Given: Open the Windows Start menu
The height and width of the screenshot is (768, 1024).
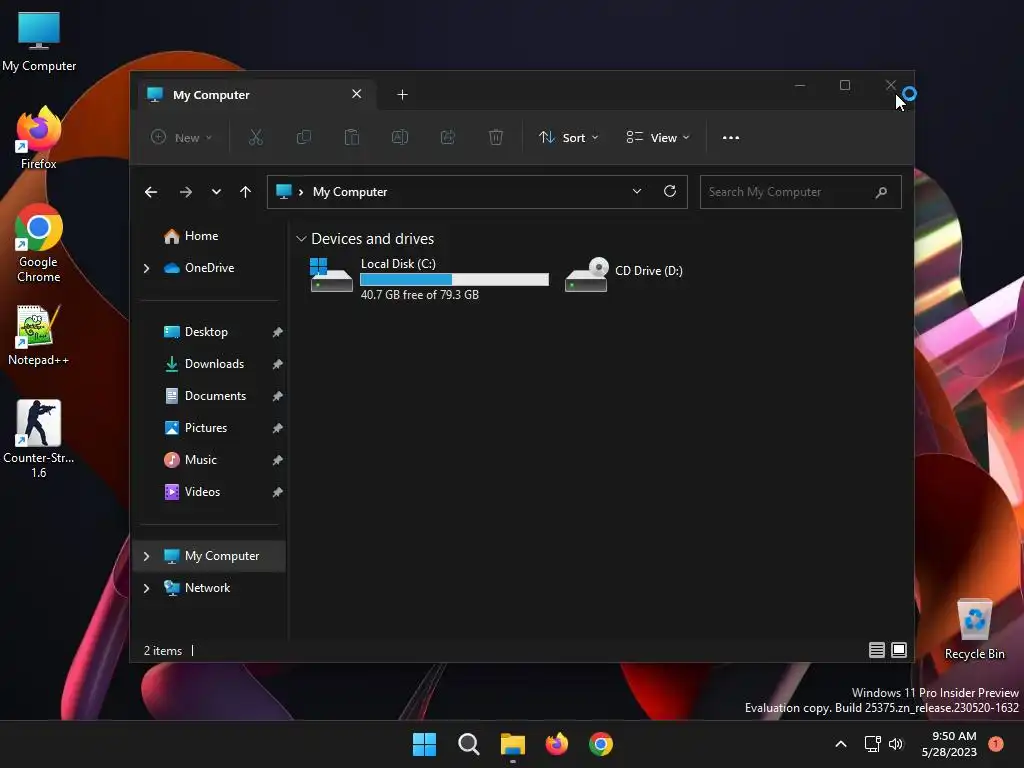Looking at the screenshot, I should [x=424, y=744].
